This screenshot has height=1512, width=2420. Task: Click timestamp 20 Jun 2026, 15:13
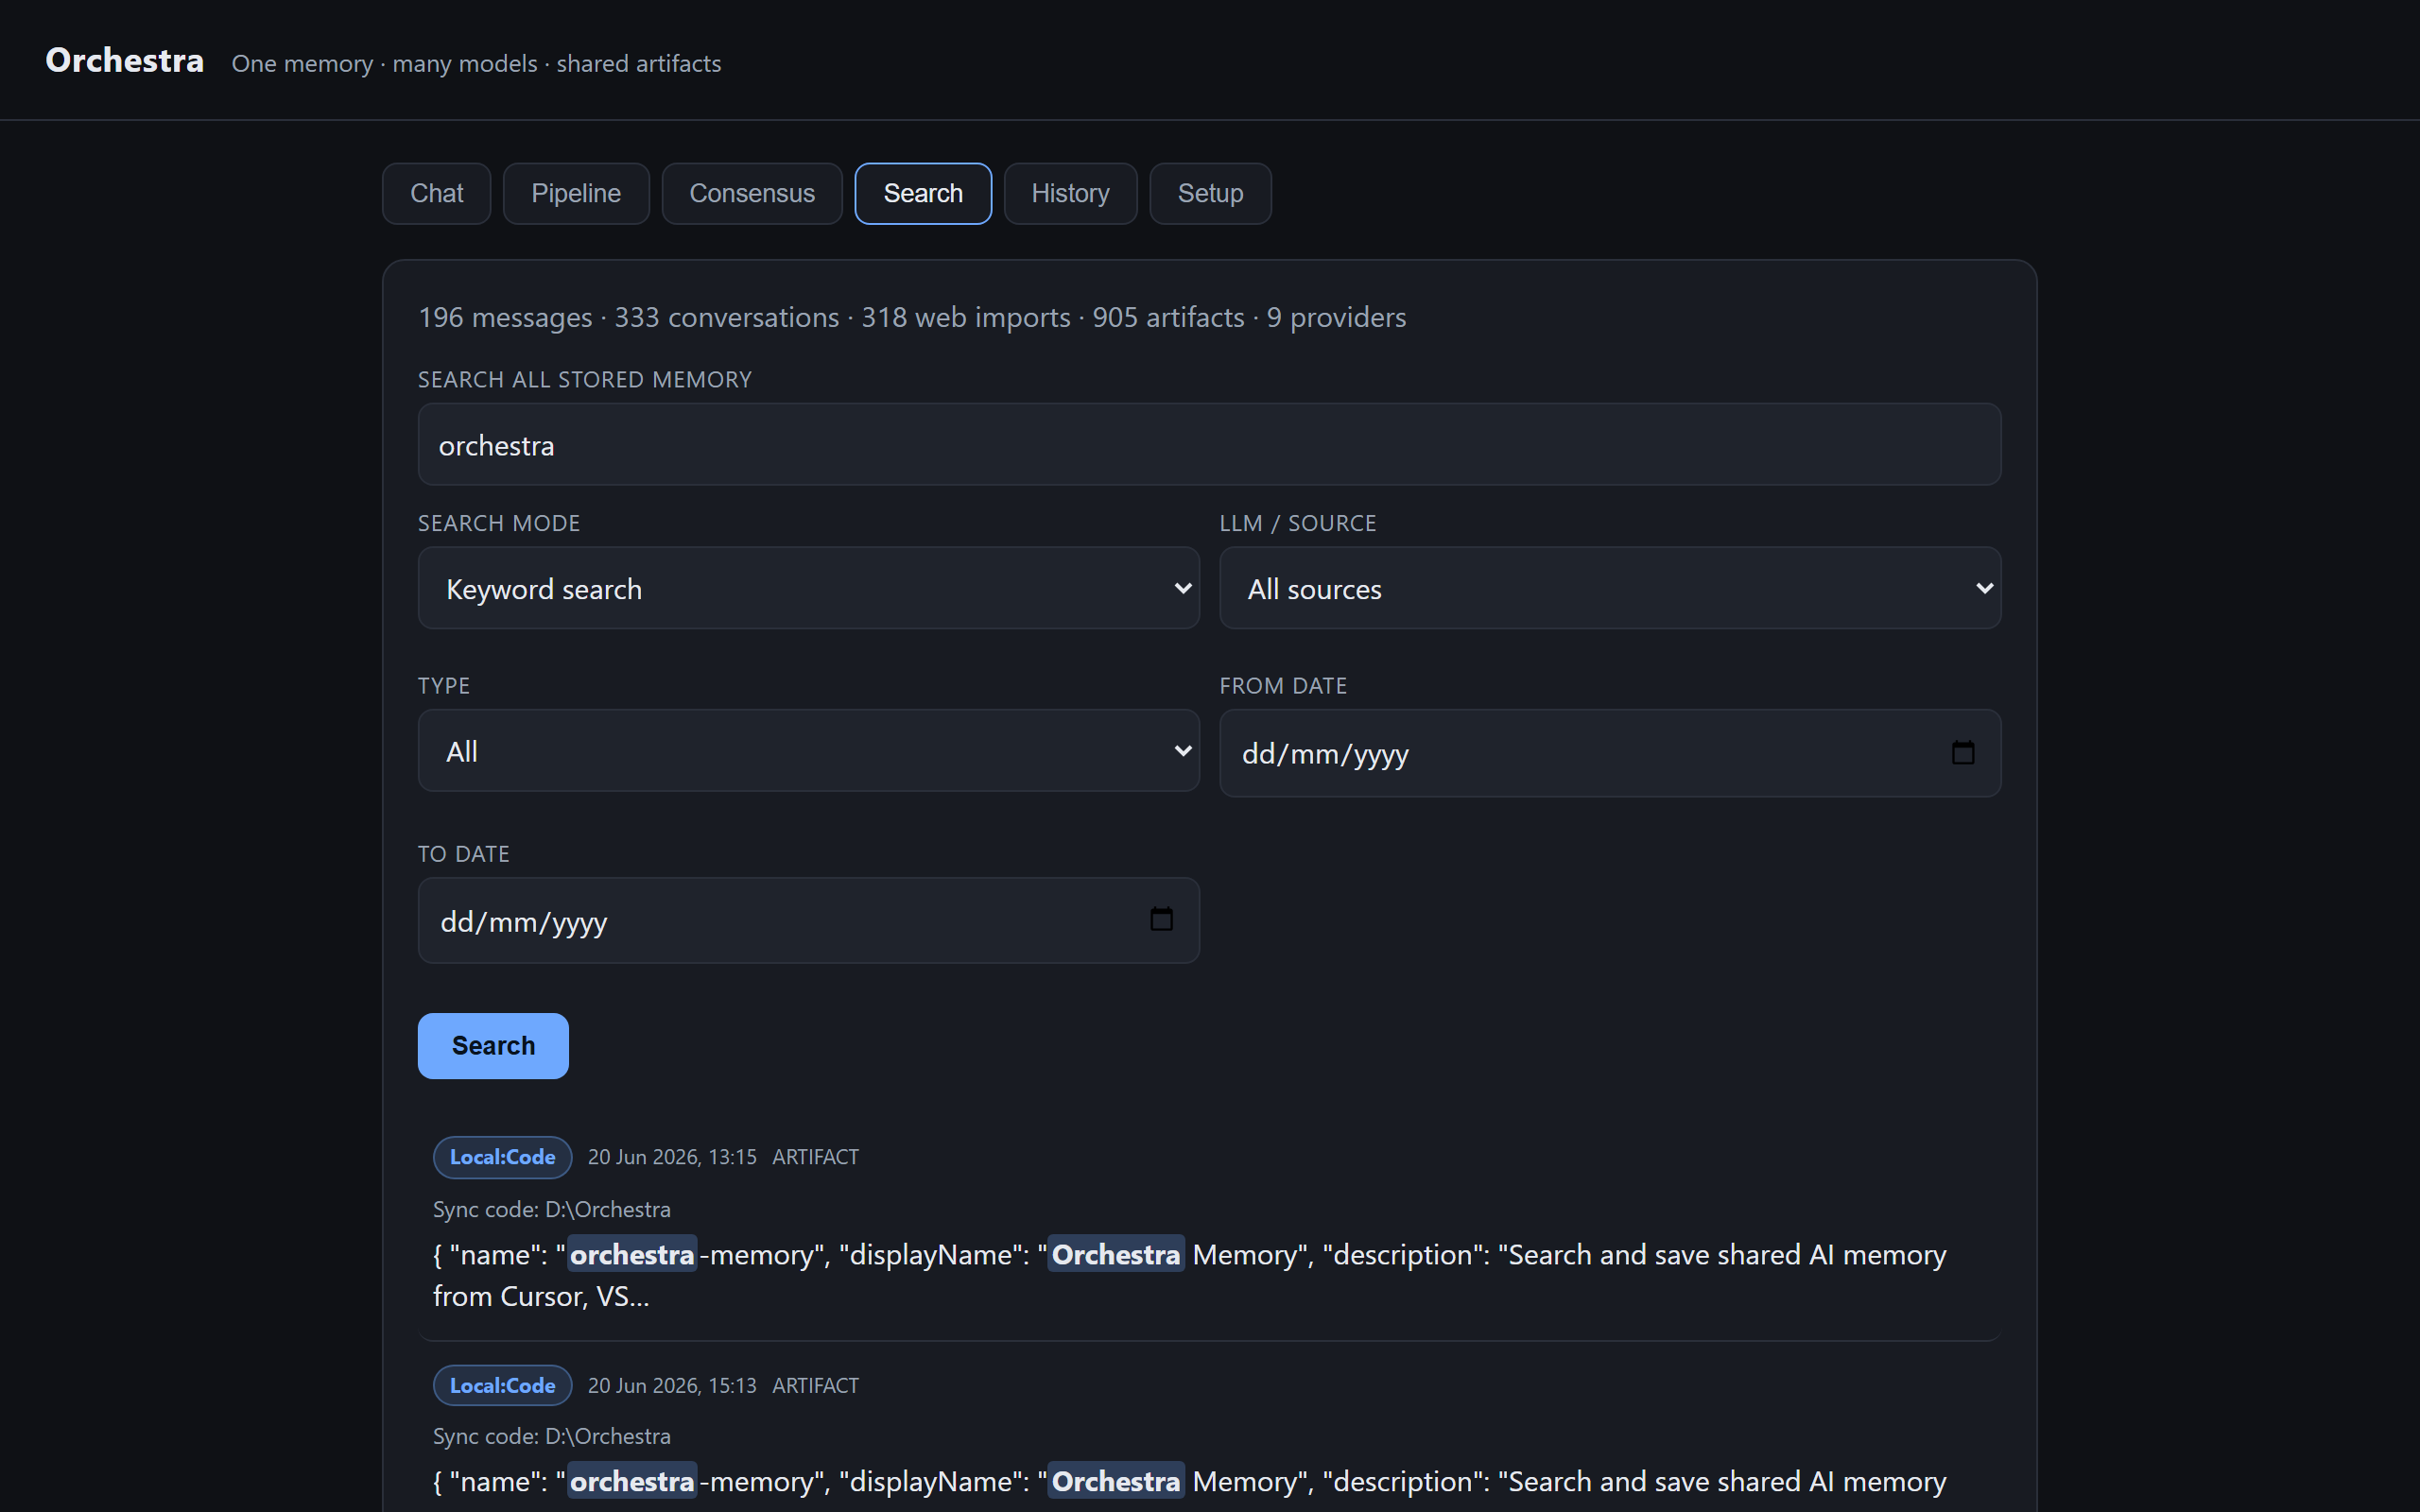pyautogui.click(x=672, y=1385)
